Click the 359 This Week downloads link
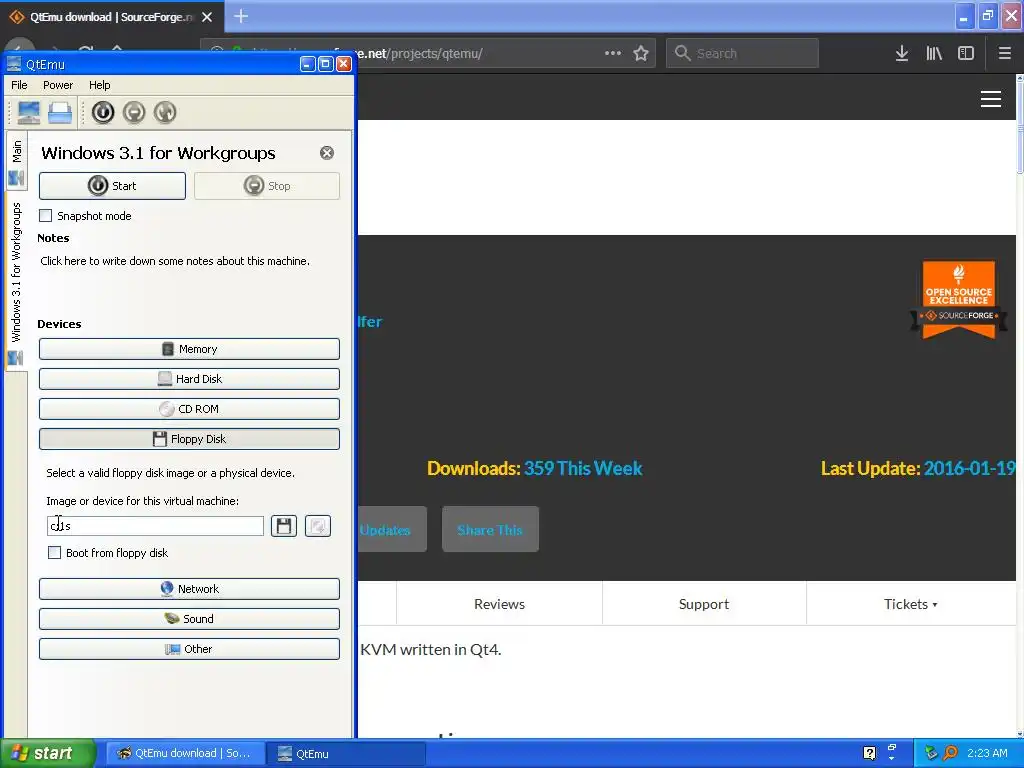Viewport: 1024px width, 768px height. tap(583, 468)
